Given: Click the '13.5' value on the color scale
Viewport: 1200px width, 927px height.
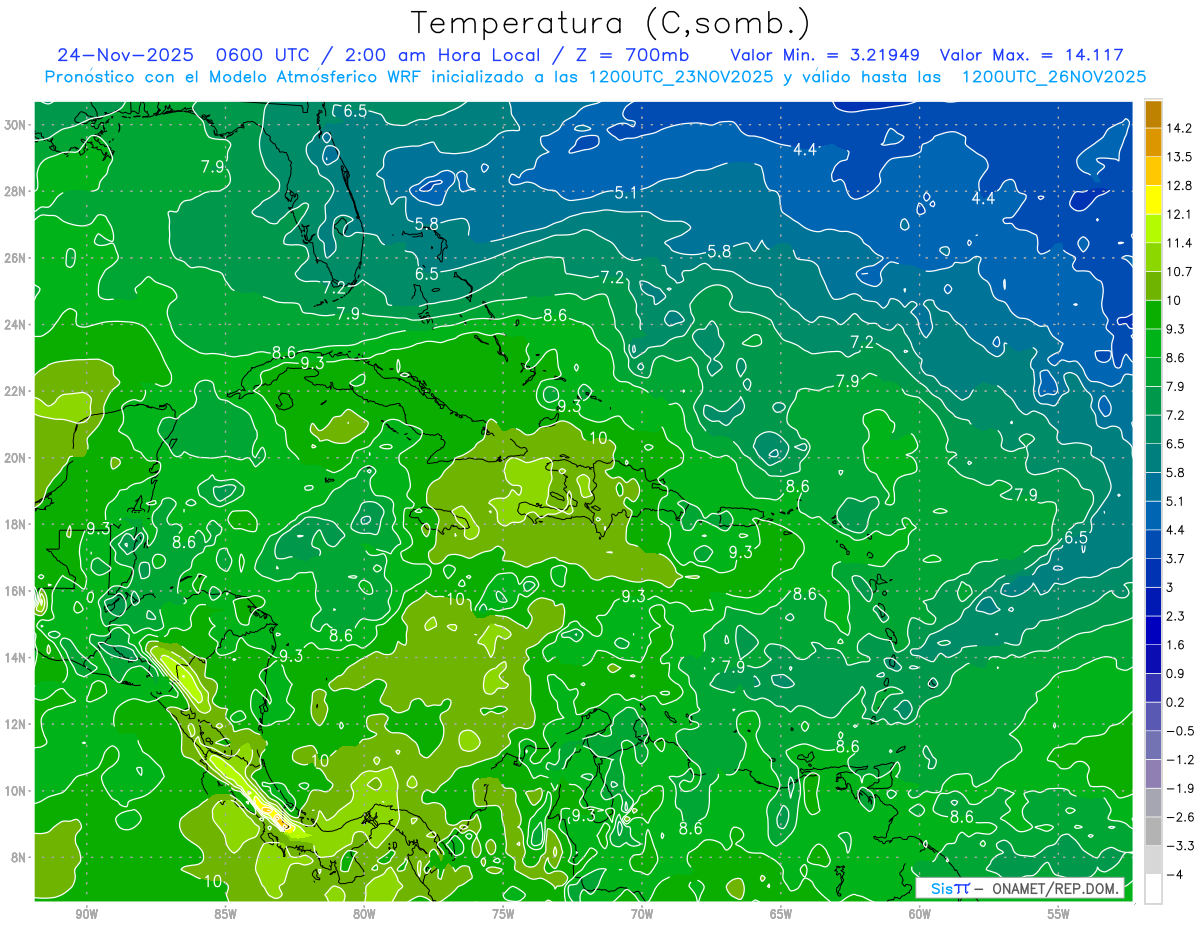Looking at the screenshot, I should [x=1180, y=157].
